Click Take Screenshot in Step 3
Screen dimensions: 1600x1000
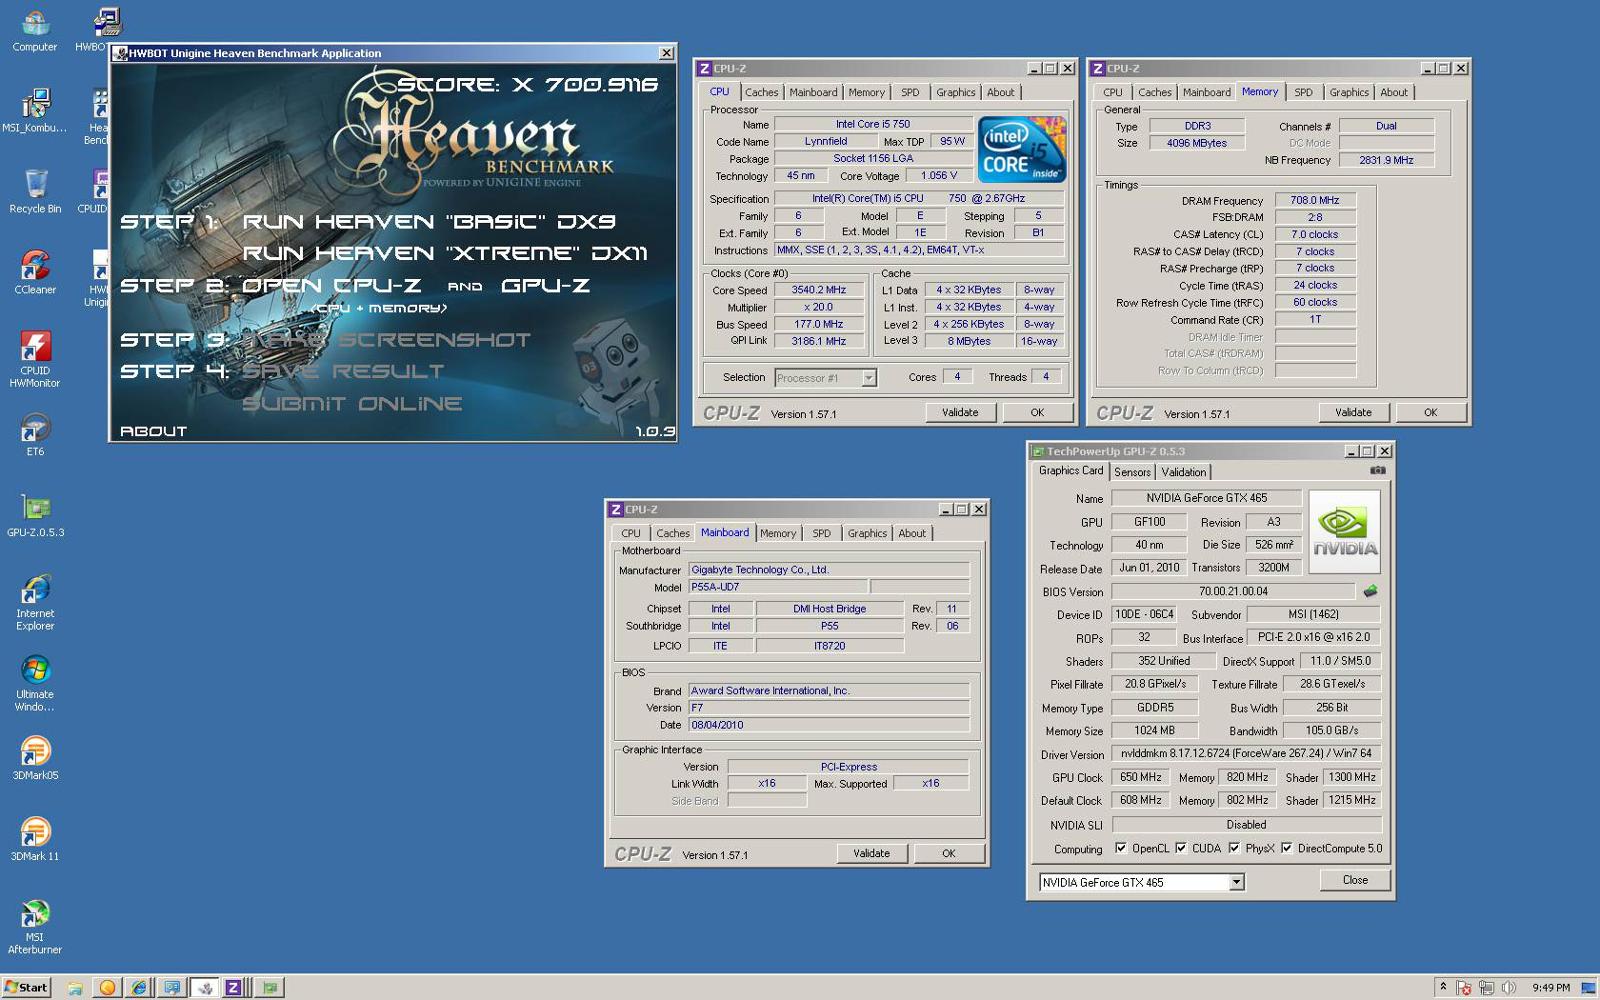(x=387, y=340)
